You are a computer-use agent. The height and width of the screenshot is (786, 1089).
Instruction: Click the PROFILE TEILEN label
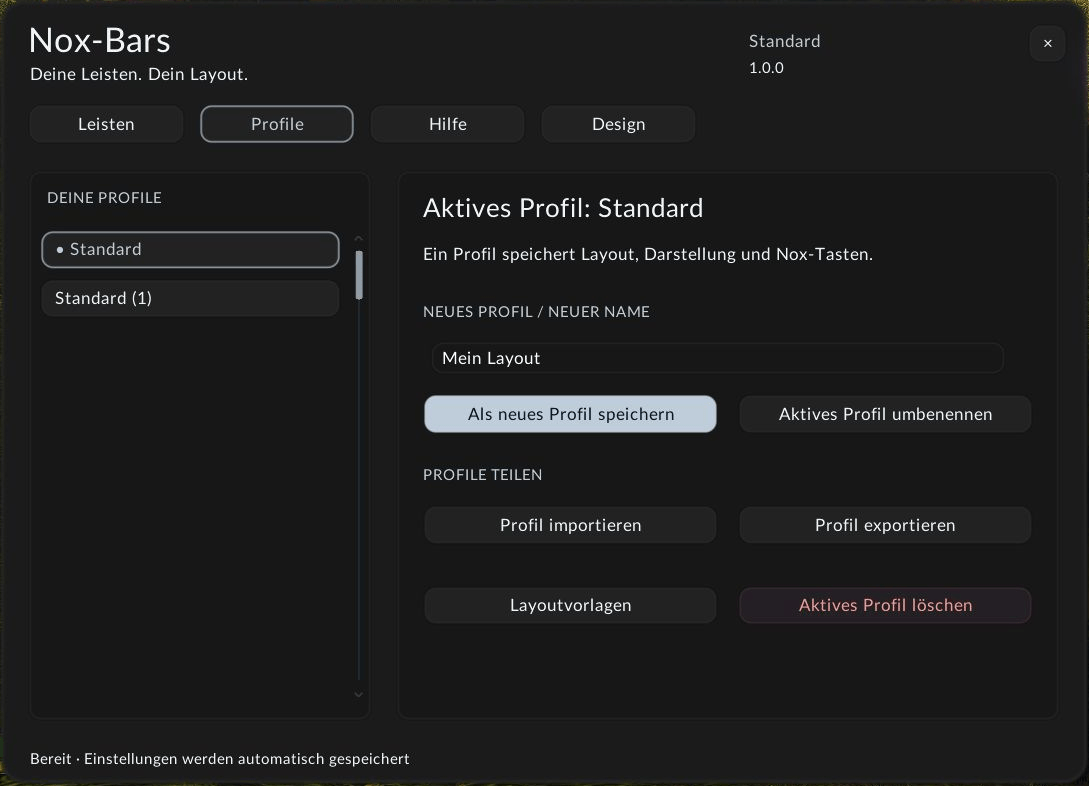(x=483, y=475)
